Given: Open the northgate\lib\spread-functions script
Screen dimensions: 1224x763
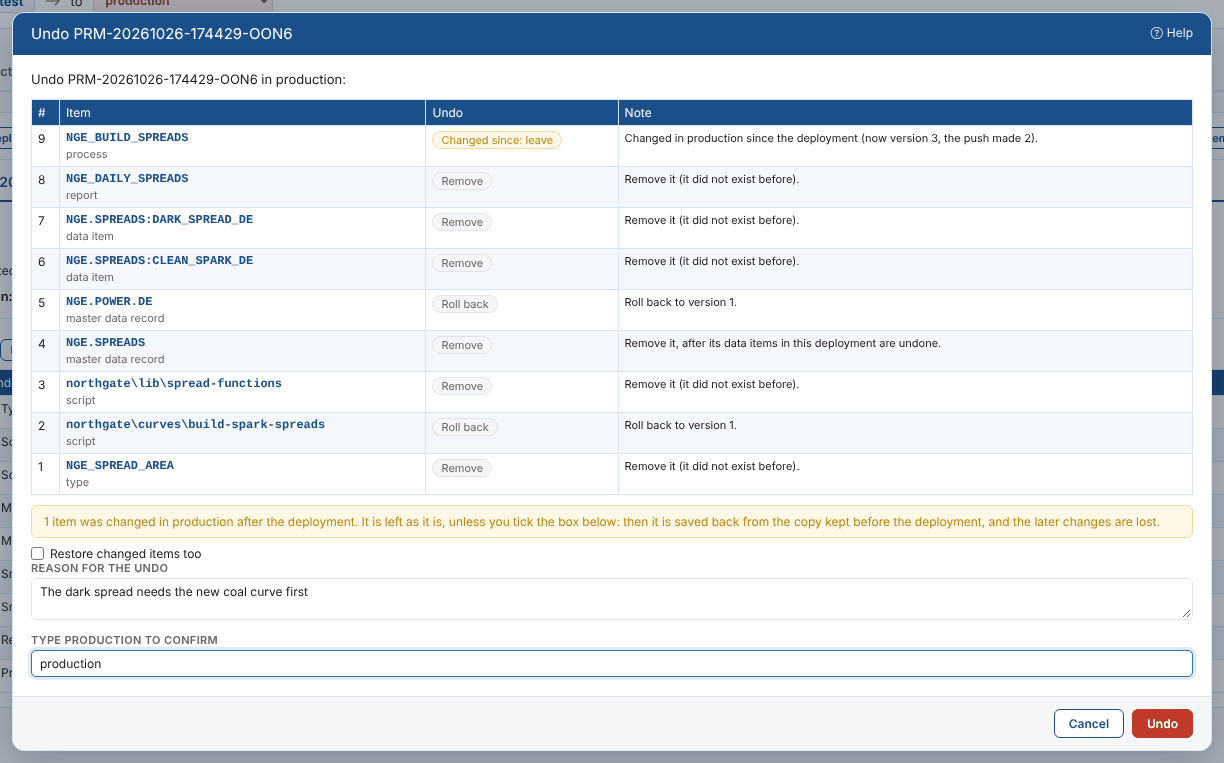Looking at the screenshot, I should (174, 383).
